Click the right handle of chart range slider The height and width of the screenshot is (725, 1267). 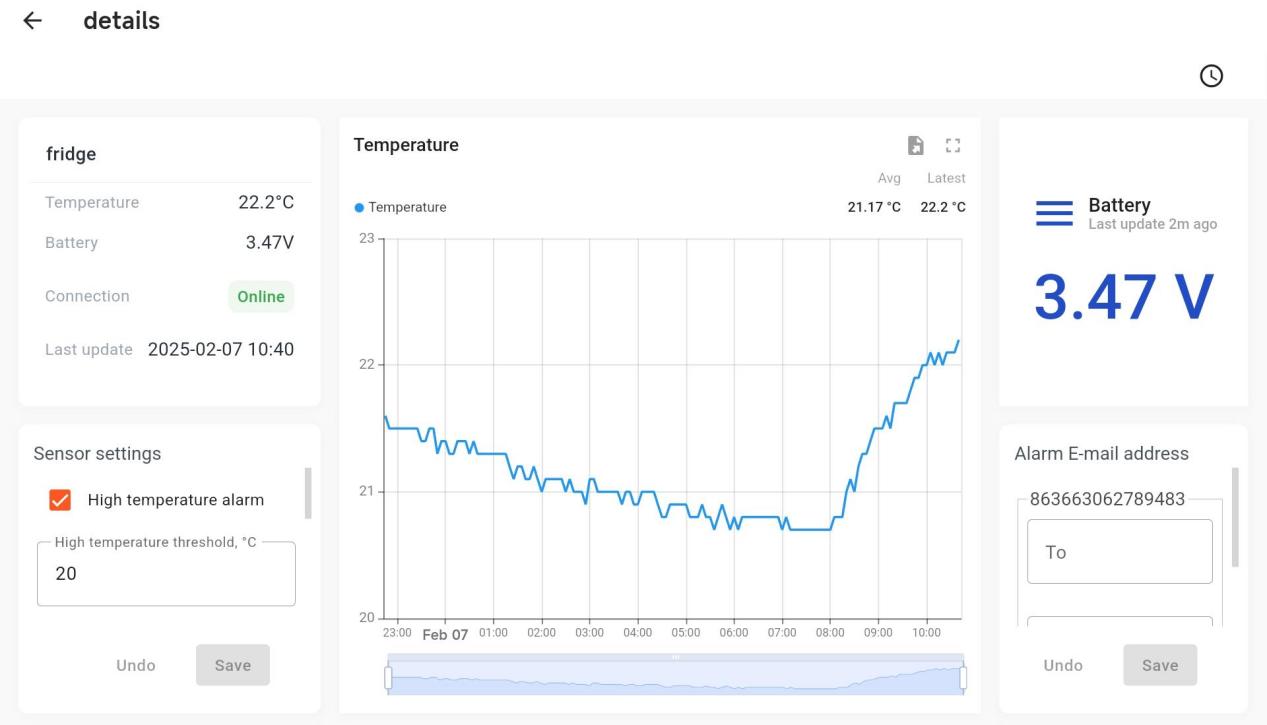pos(963,678)
